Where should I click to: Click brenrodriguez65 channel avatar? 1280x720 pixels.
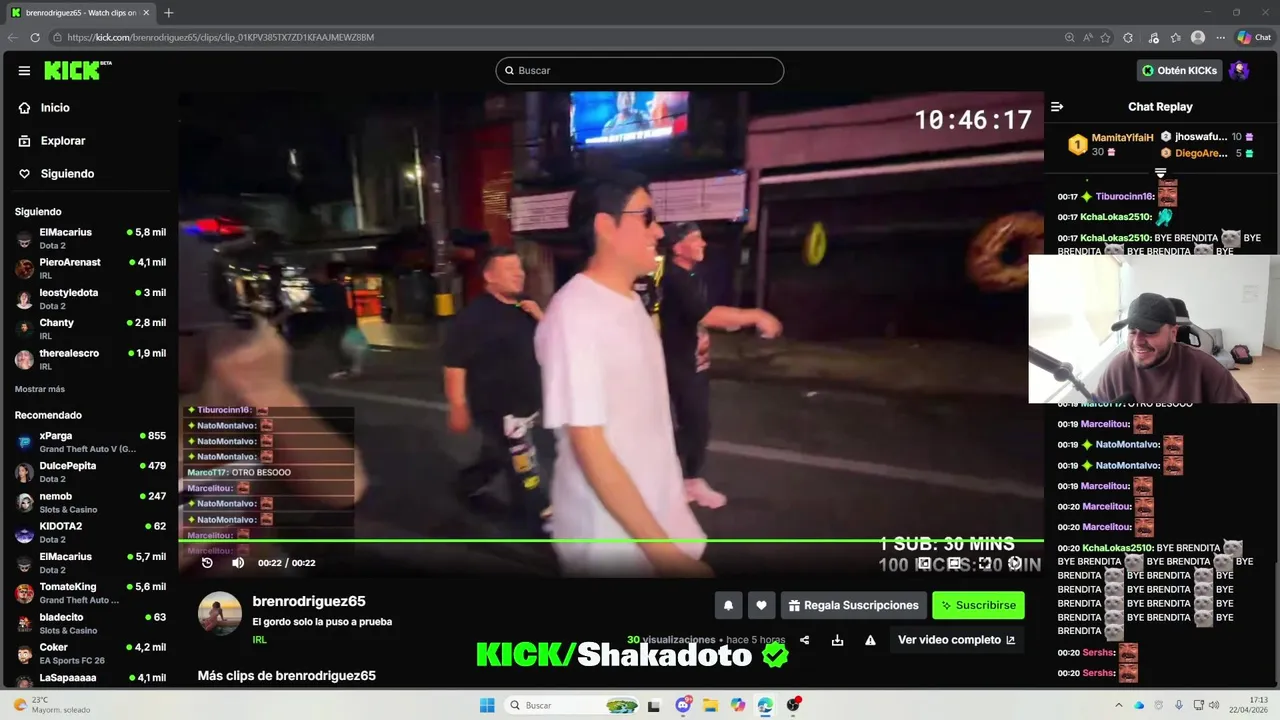pos(220,614)
